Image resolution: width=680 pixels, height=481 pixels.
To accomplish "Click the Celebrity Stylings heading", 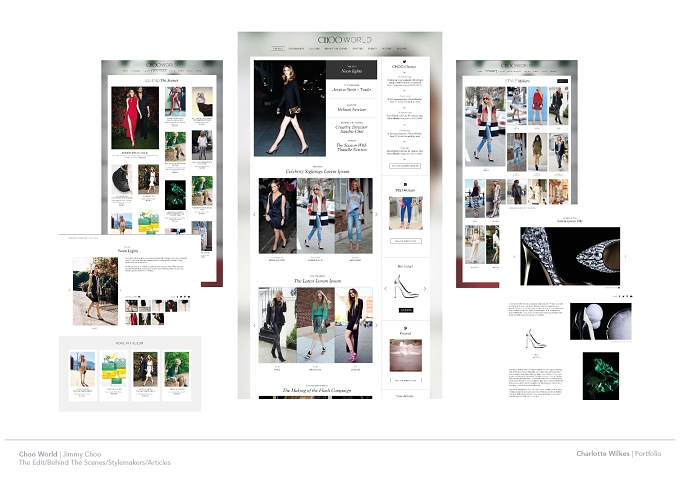I will [317, 171].
